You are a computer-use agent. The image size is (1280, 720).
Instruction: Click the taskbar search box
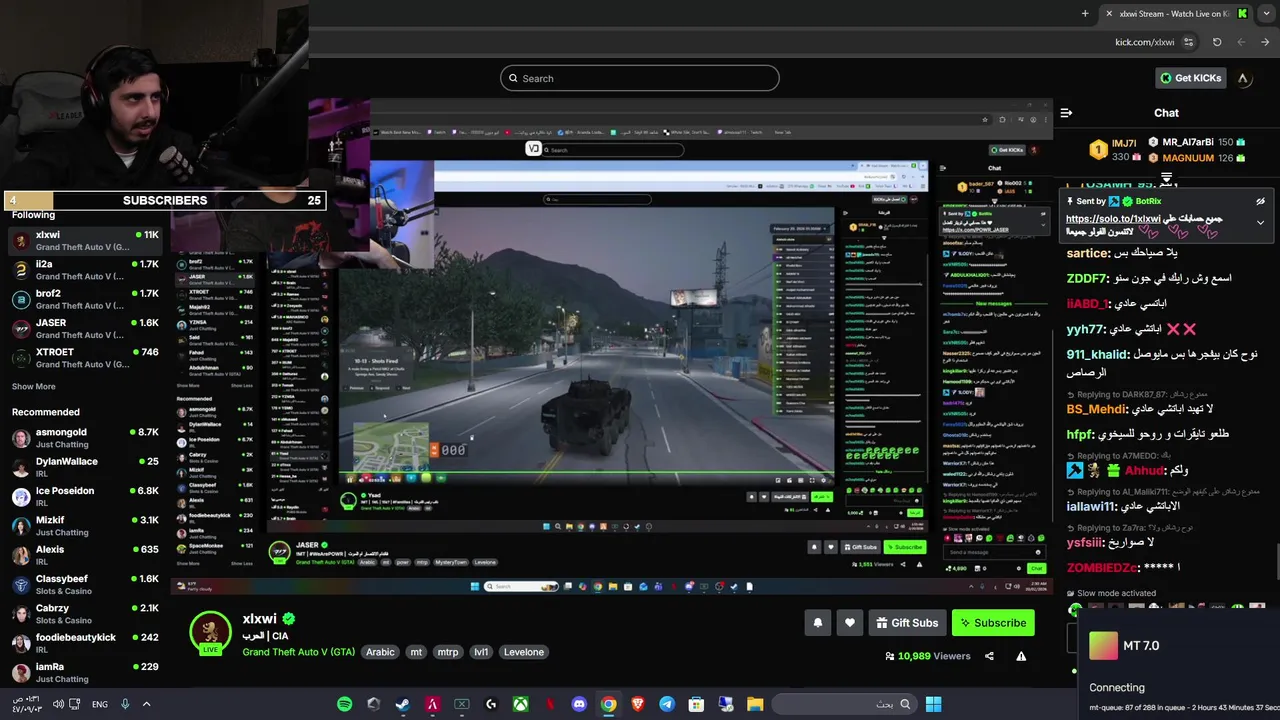point(845,704)
